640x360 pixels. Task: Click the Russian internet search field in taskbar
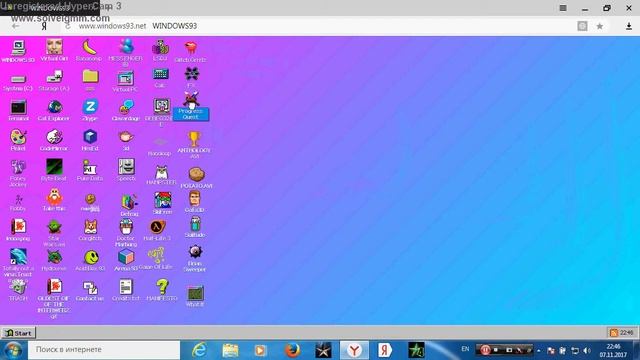(104, 350)
